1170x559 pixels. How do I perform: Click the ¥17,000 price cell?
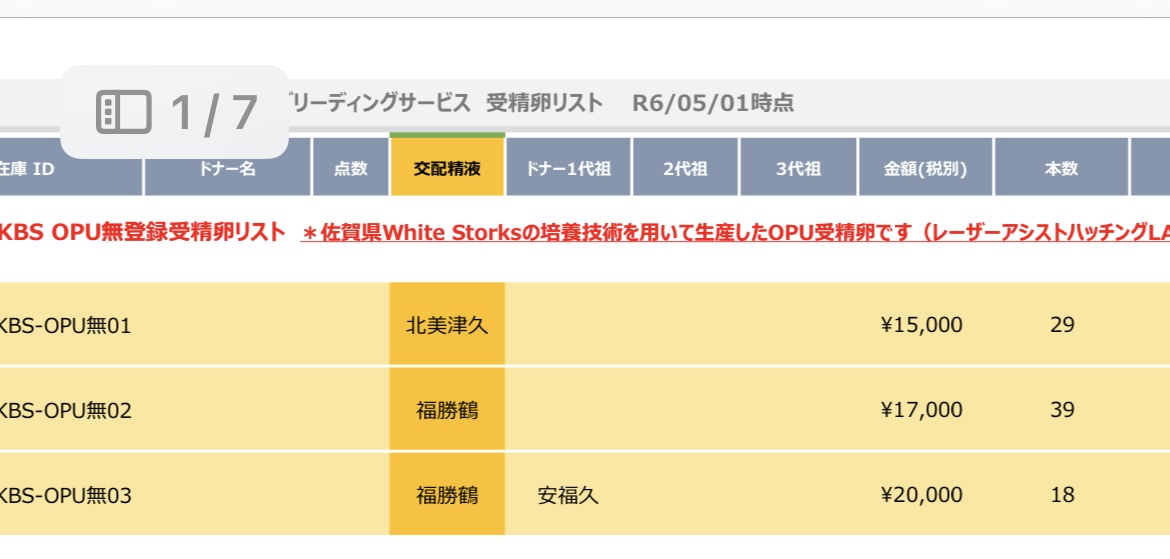coord(922,410)
